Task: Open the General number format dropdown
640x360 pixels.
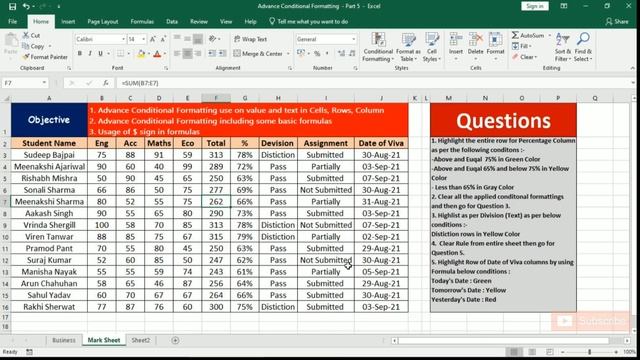Action: [353, 39]
